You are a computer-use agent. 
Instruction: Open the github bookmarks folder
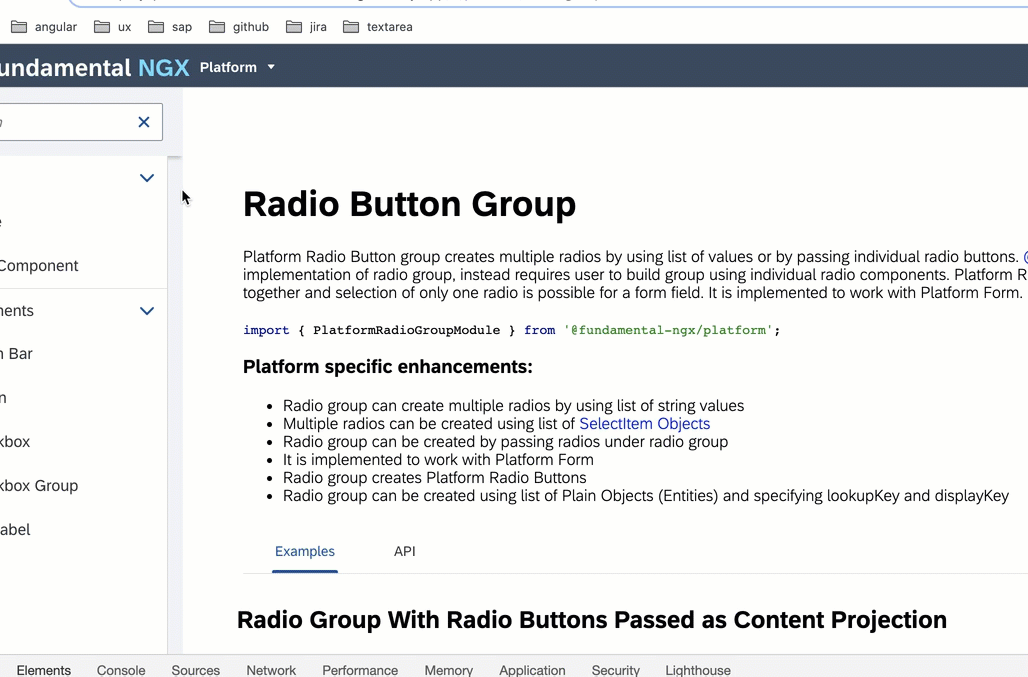click(x=239, y=27)
